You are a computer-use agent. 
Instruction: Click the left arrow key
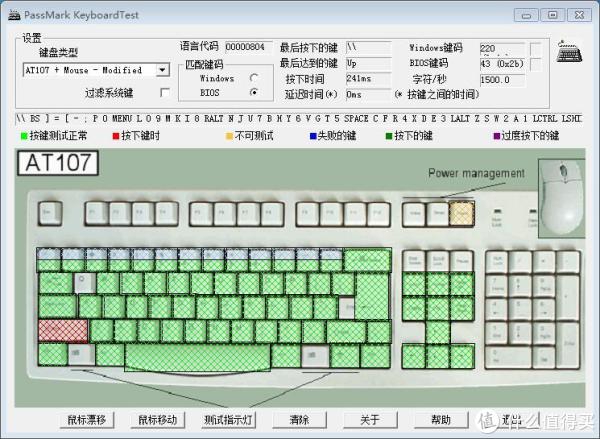[x=414, y=357]
